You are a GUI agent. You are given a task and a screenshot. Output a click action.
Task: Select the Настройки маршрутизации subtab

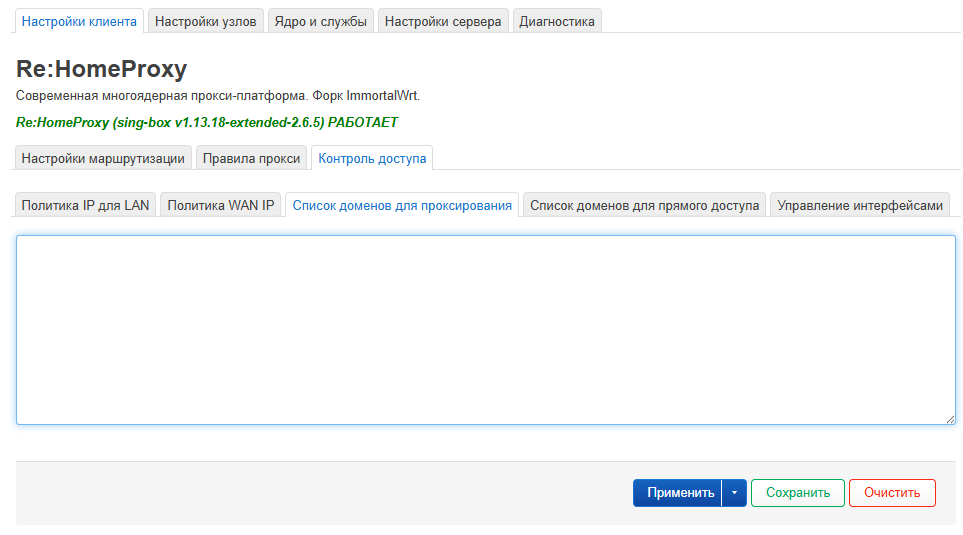[x=103, y=158]
